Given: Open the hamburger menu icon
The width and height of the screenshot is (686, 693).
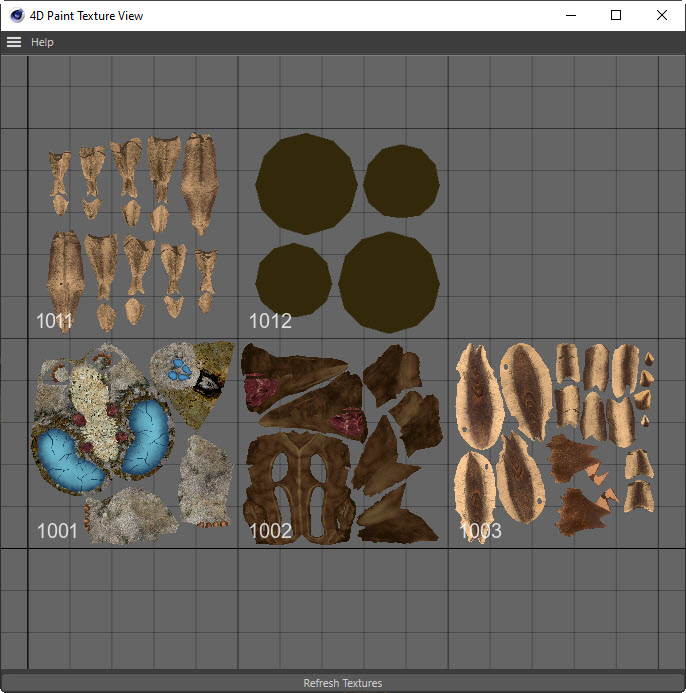Looking at the screenshot, I should (x=14, y=42).
